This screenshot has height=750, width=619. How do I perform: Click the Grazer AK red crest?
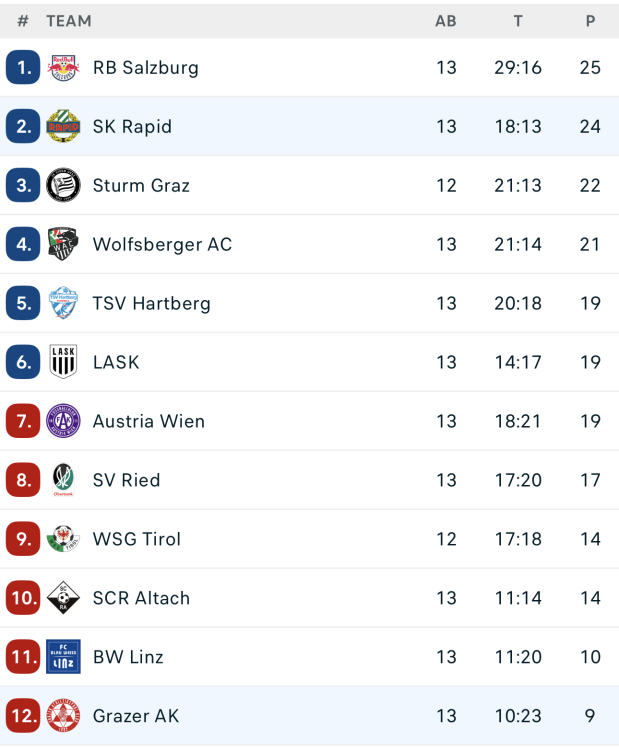(x=63, y=716)
